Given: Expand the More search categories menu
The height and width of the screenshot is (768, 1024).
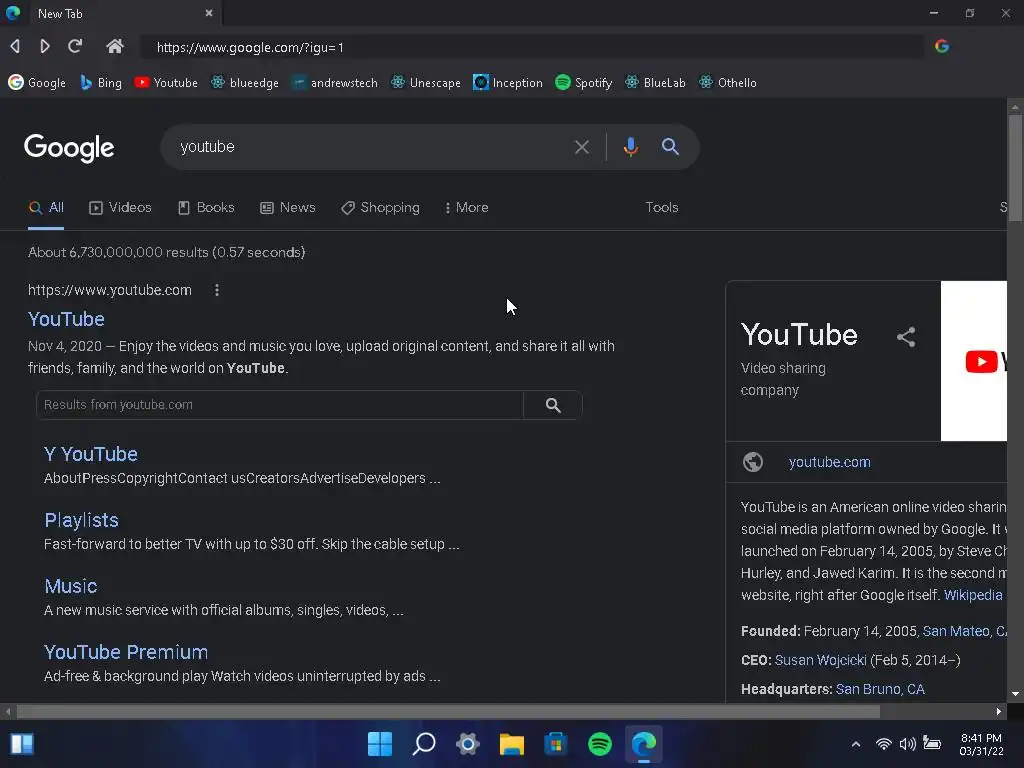Looking at the screenshot, I should tap(467, 208).
